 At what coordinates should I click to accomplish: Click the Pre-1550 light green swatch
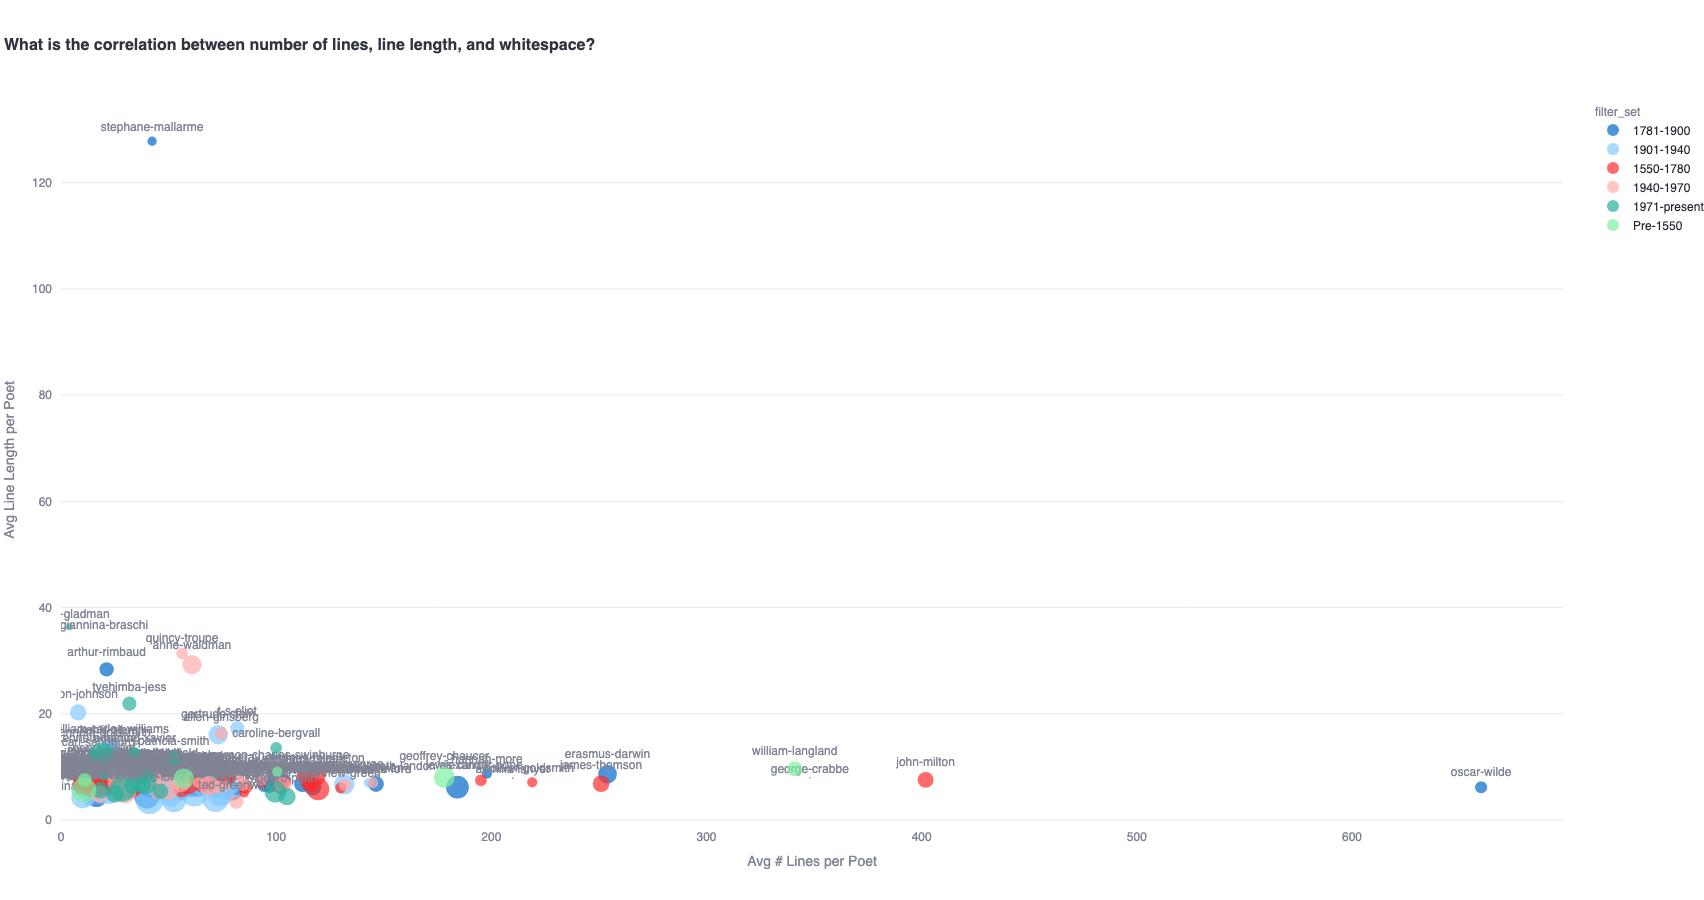(1613, 226)
